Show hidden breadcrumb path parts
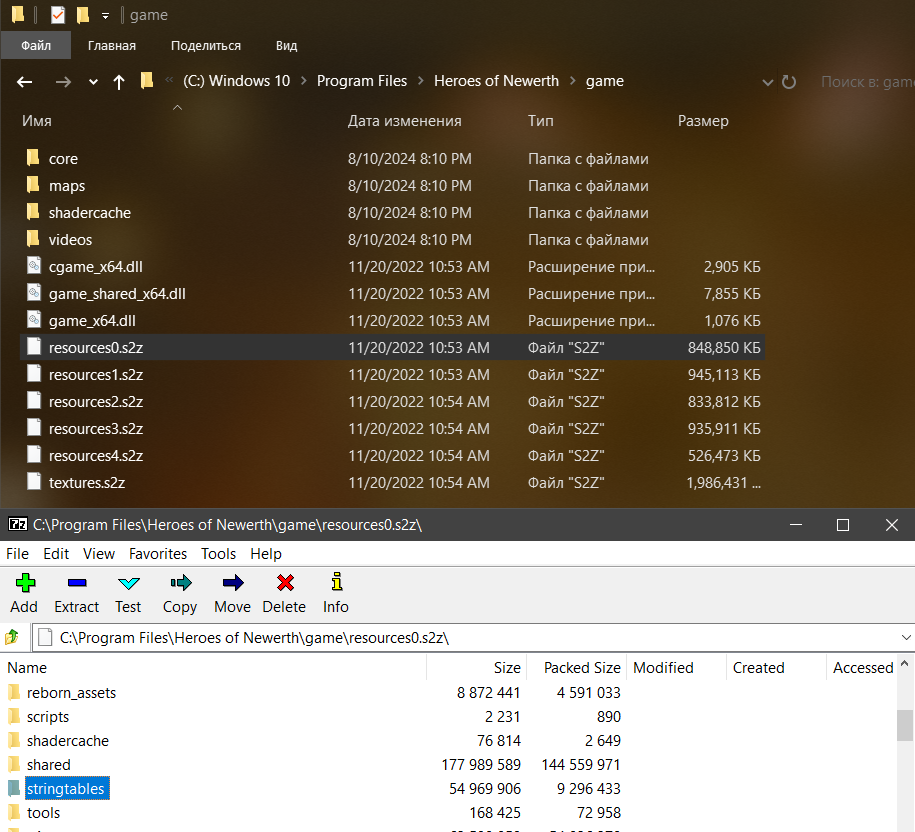The width and height of the screenshot is (915, 832). coord(169,80)
